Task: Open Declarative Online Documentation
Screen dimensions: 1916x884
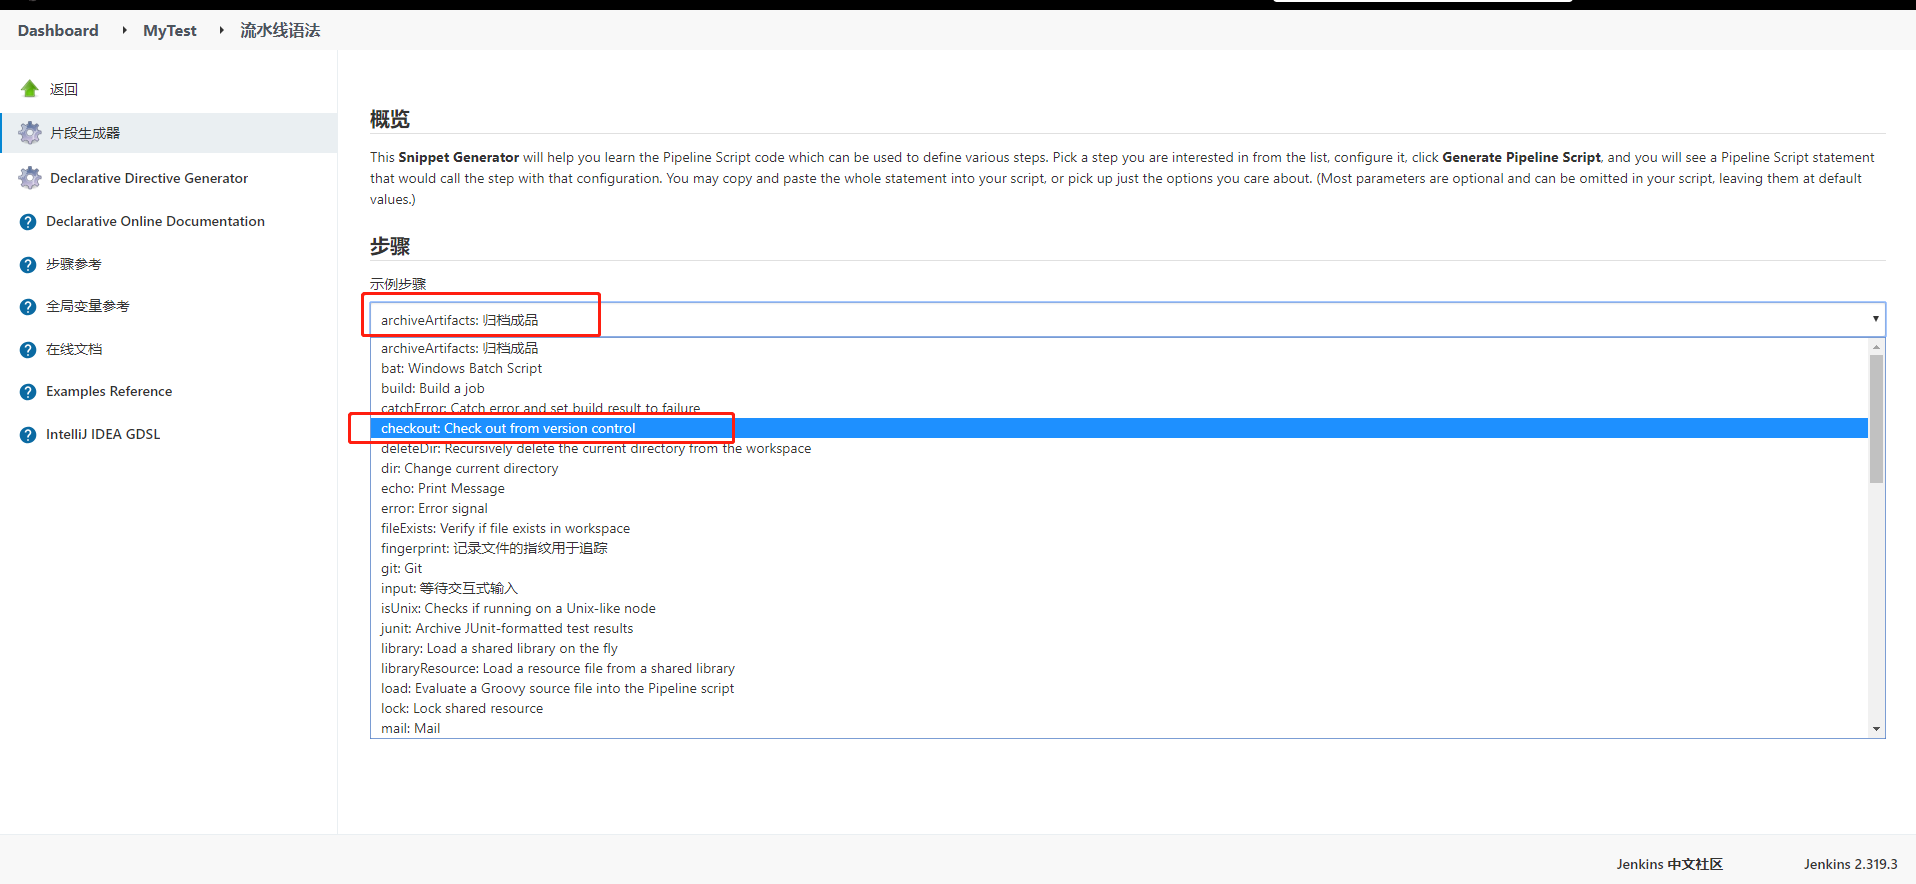Action: click(x=155, y=221)
